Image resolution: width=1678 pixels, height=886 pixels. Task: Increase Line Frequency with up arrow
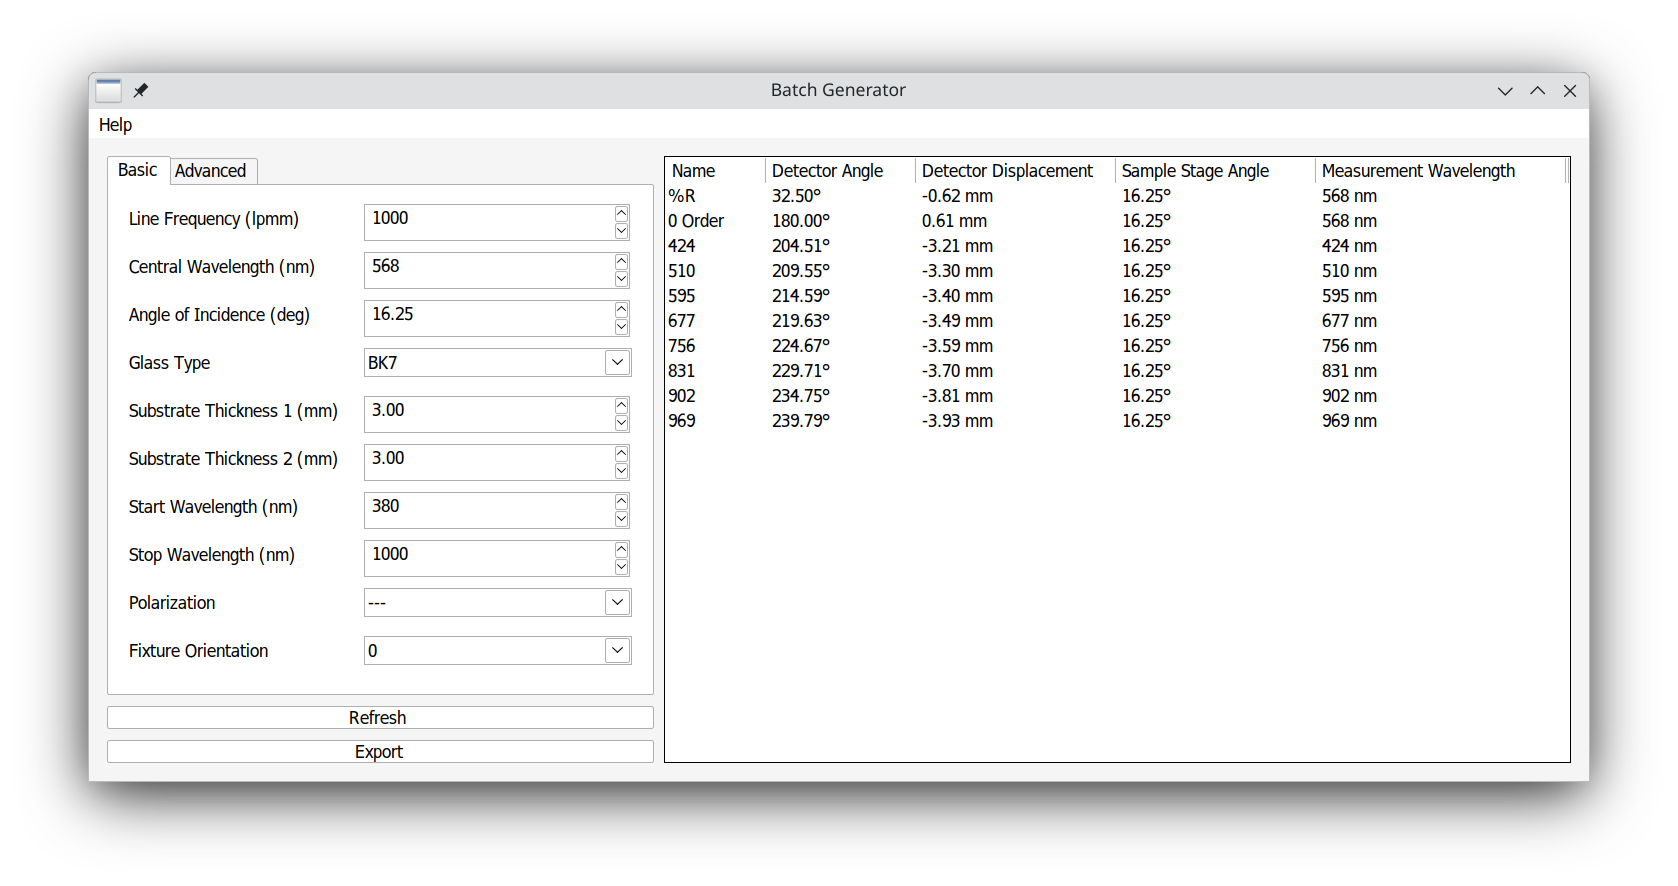pyautogui.click(x=621, y=213)
